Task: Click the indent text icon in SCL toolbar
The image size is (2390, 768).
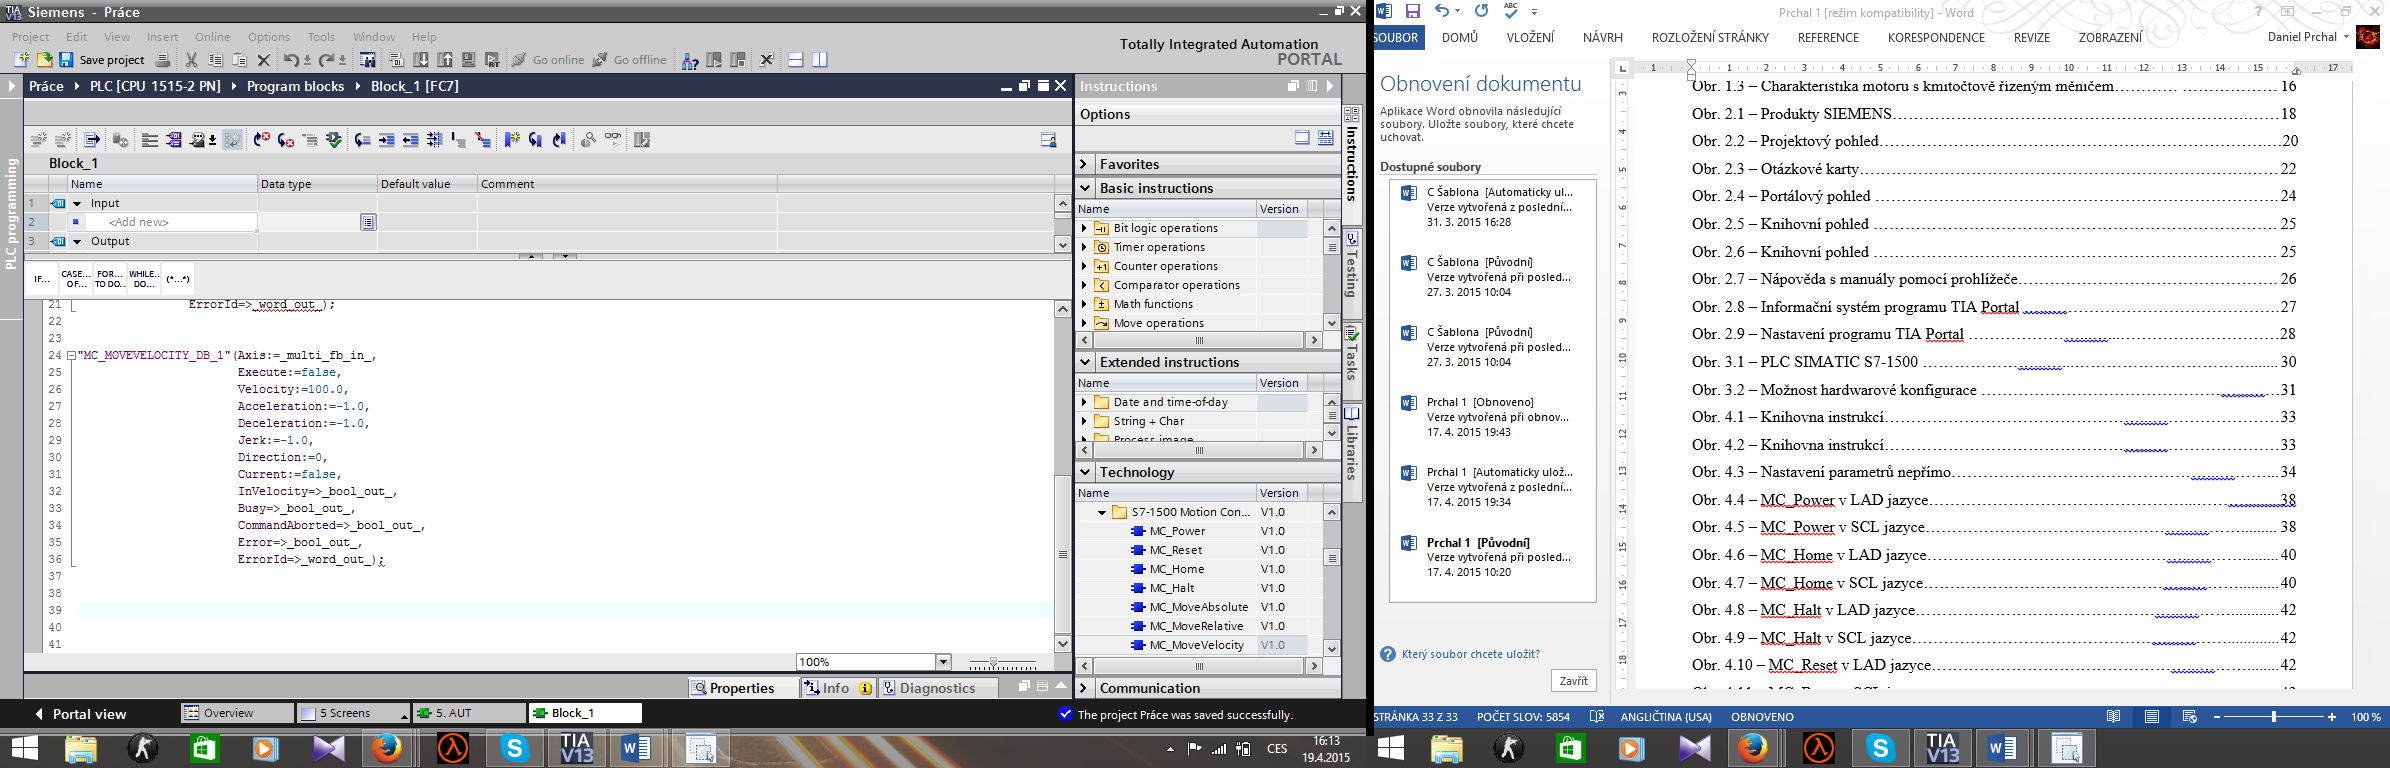Action: coord(386,140)
